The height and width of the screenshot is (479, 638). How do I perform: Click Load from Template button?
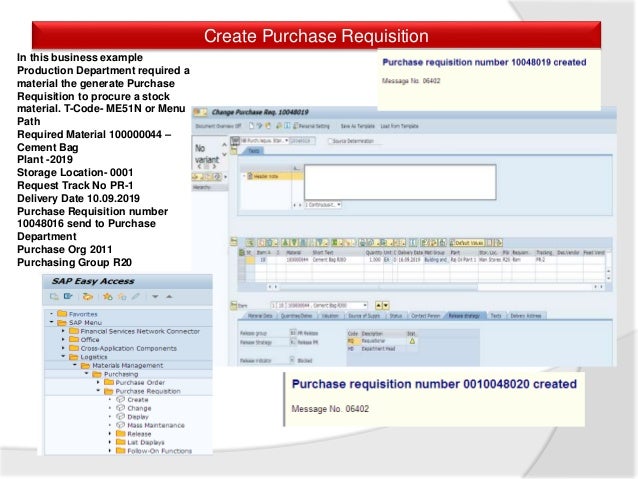click(399, 126)
